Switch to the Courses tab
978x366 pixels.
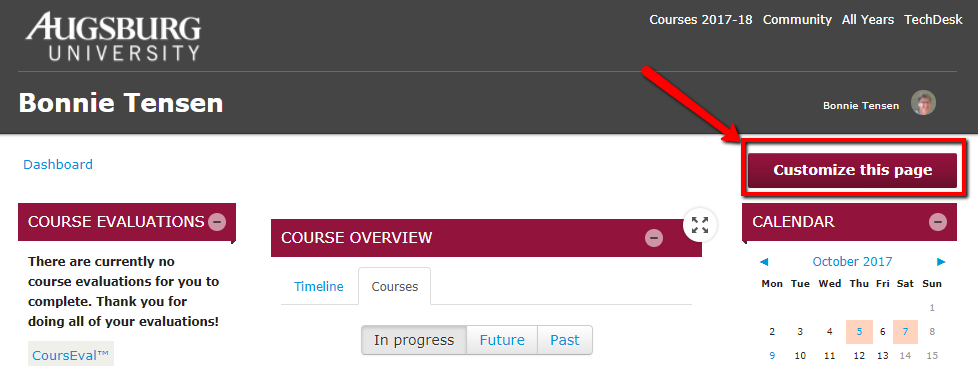coord(395,287)
